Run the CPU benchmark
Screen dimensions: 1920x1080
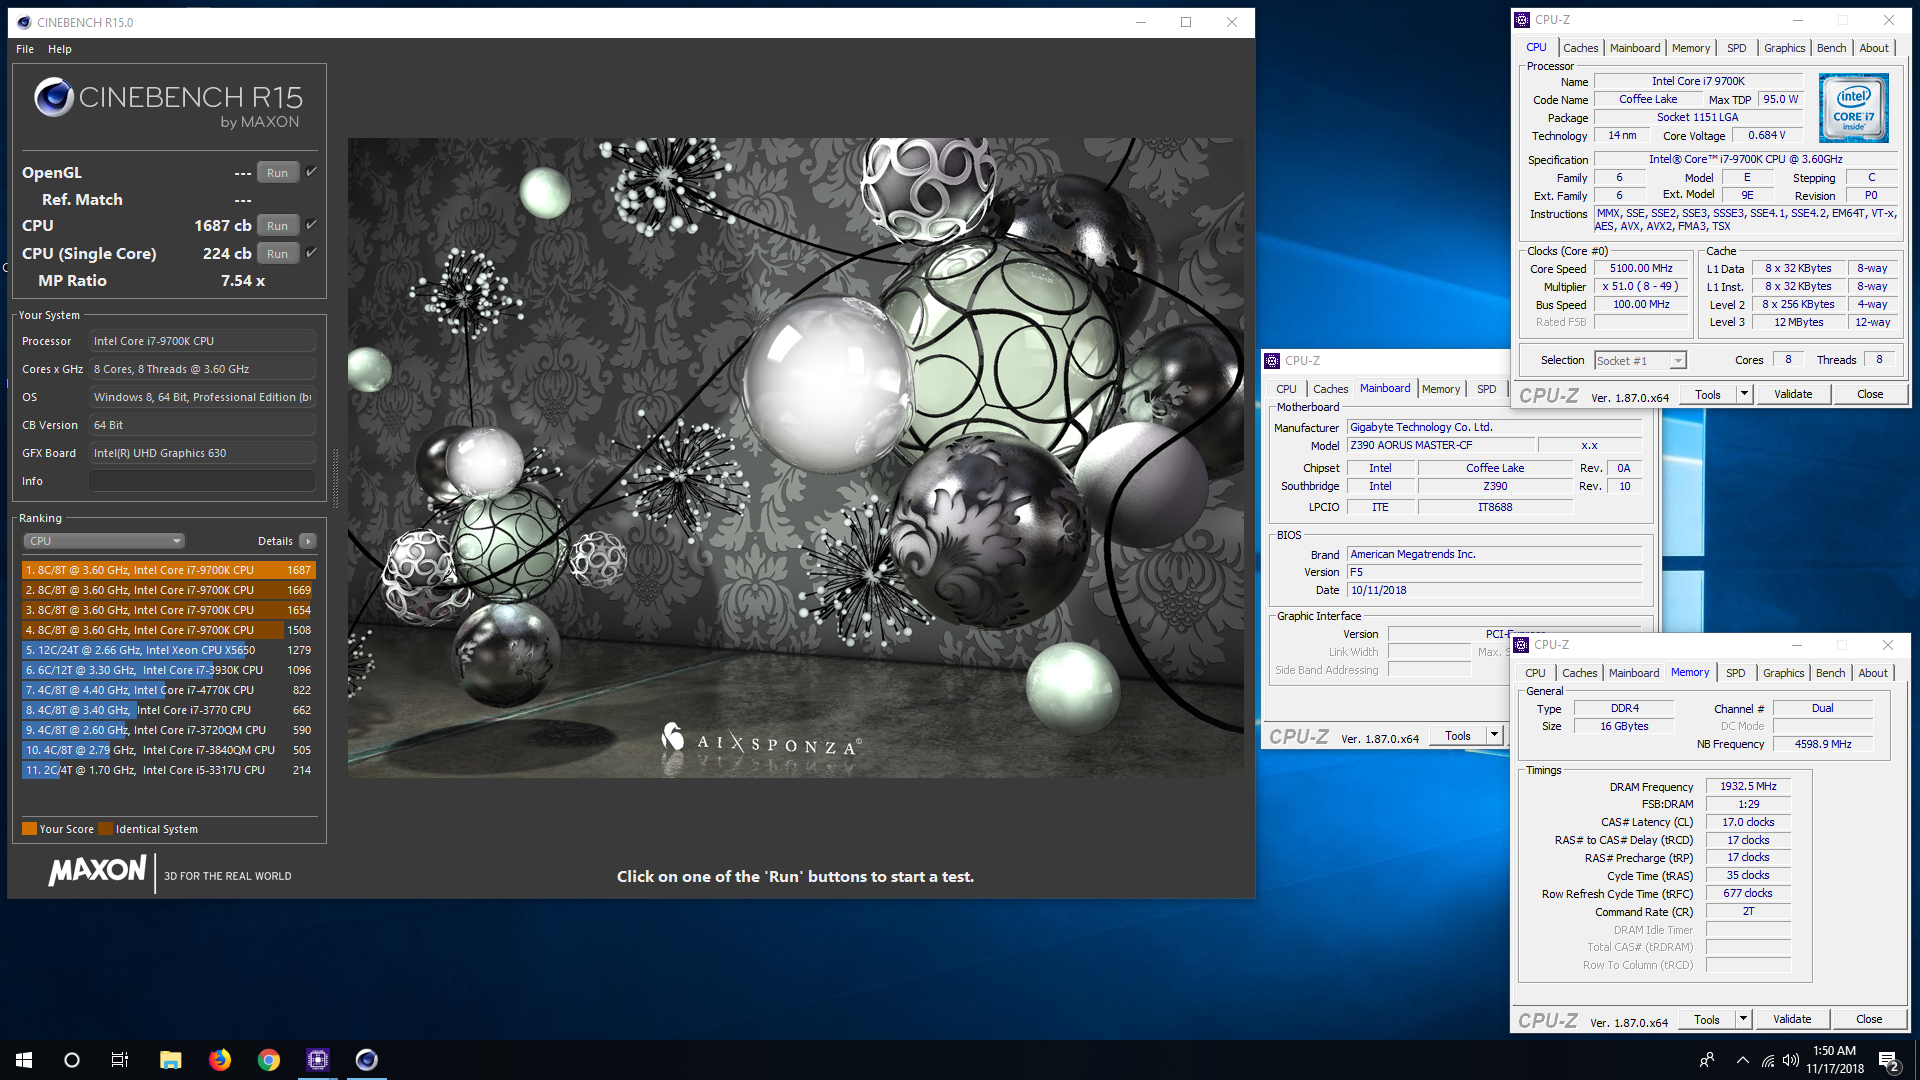click(277, 226)
